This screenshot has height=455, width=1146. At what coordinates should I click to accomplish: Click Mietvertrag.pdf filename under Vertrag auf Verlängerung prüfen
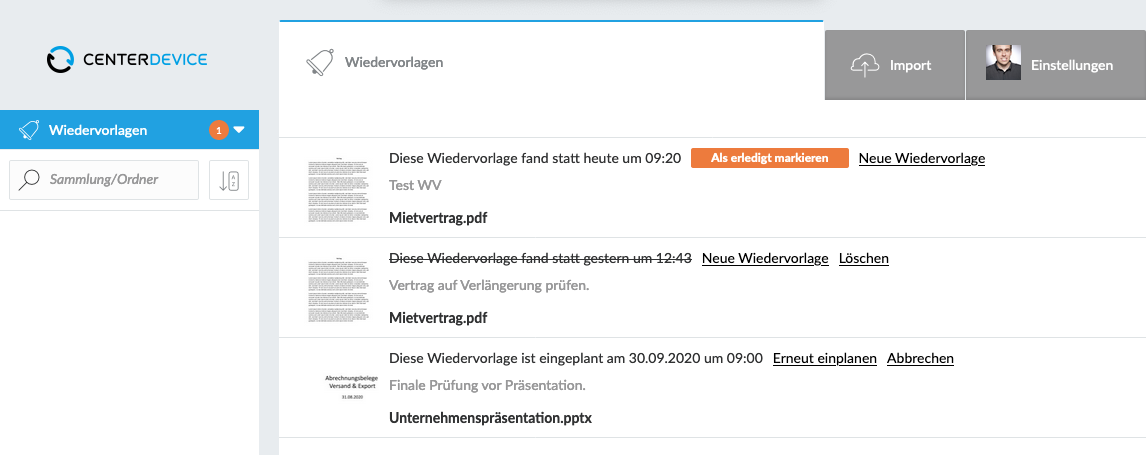[x=438, y=318]
